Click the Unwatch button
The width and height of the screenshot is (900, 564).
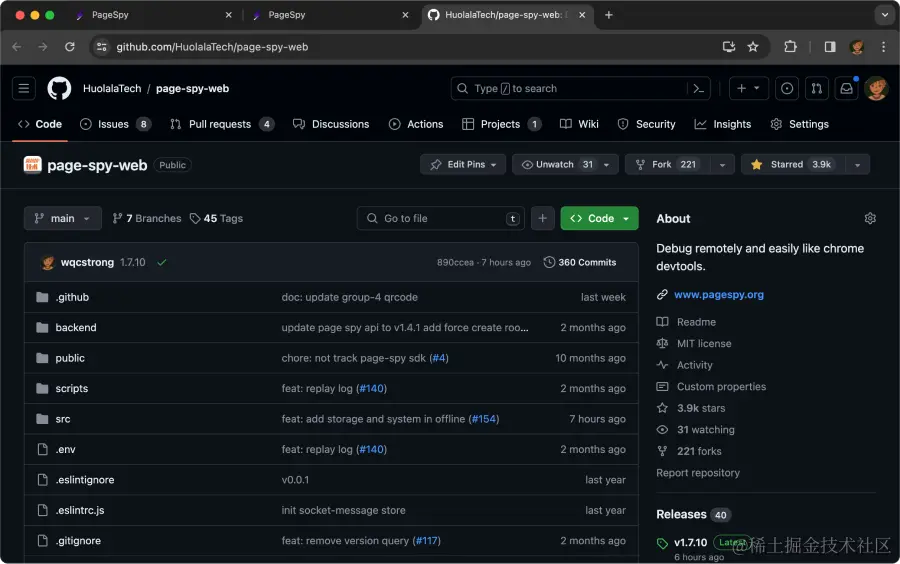coord(565,165)
